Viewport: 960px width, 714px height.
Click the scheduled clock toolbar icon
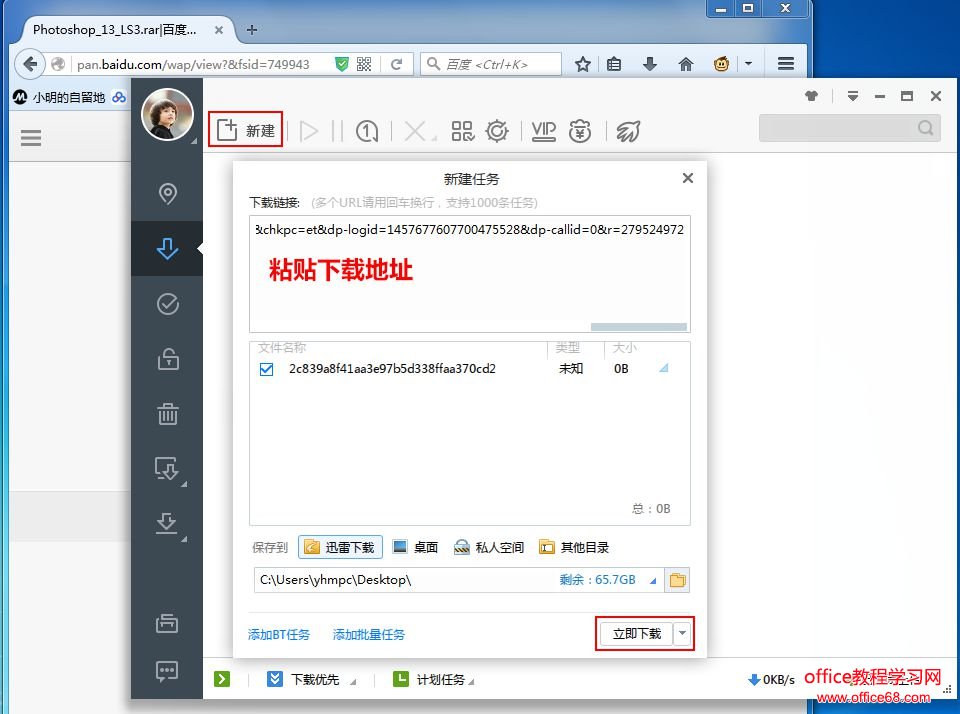click(x=367, y=131)
